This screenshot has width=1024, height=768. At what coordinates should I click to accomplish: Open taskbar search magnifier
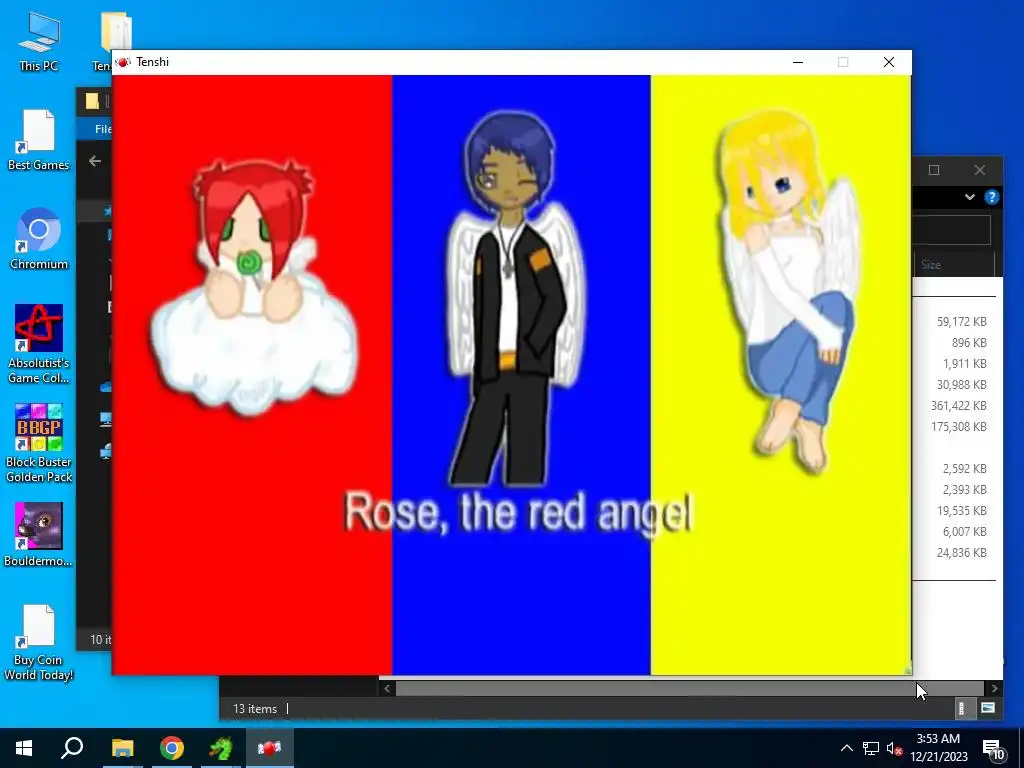click(72, 748)
